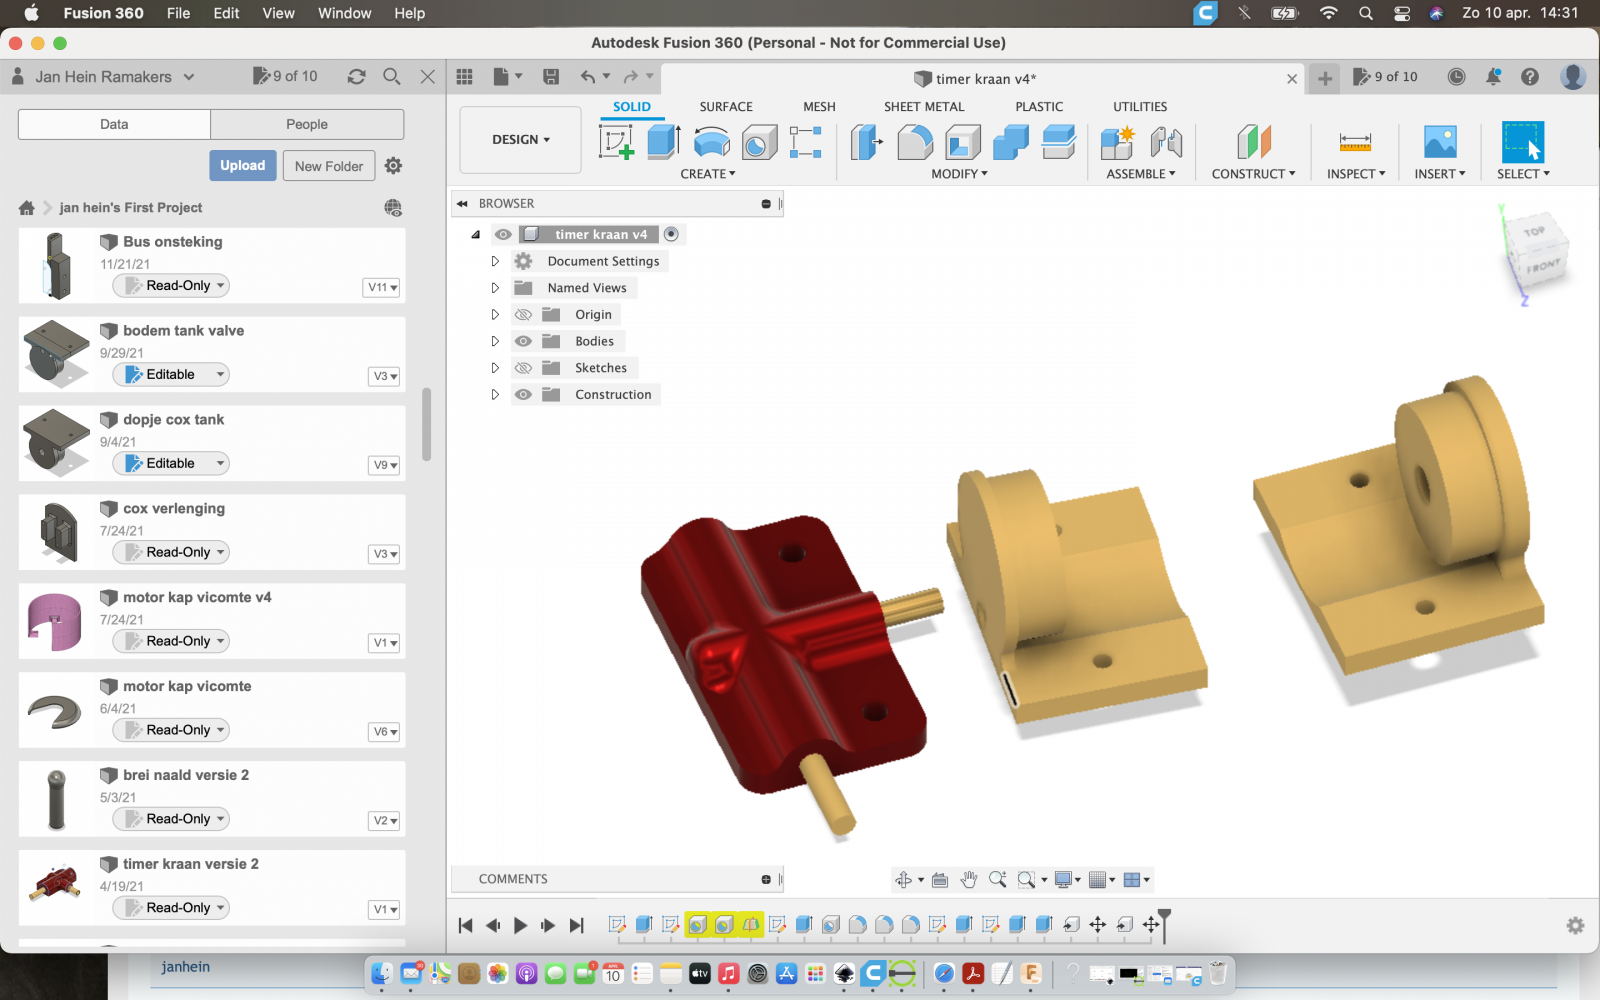Open the Edit menu in menu bar
This screenshot has height=1000, width=1600.
point(227,13)
